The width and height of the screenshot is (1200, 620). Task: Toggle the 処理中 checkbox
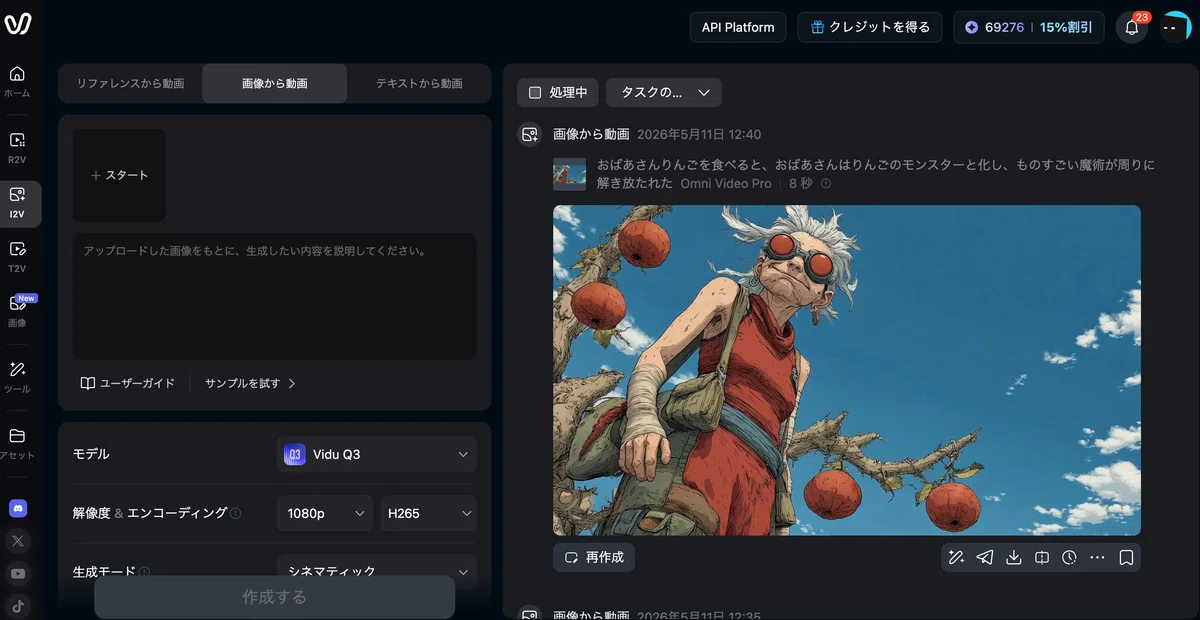(535, 92)
